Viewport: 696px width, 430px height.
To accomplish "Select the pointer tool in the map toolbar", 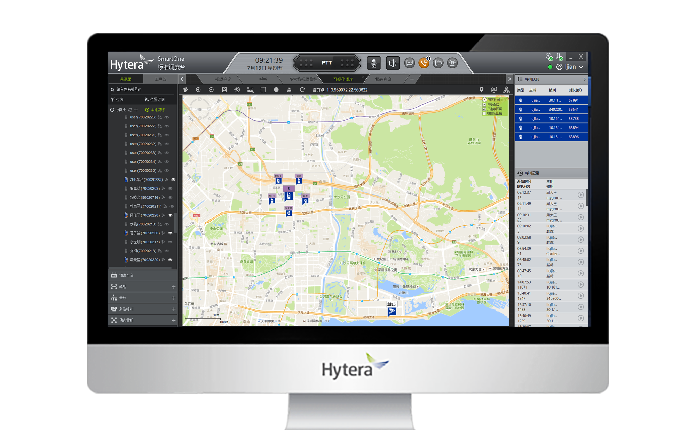I will point(186,90).
